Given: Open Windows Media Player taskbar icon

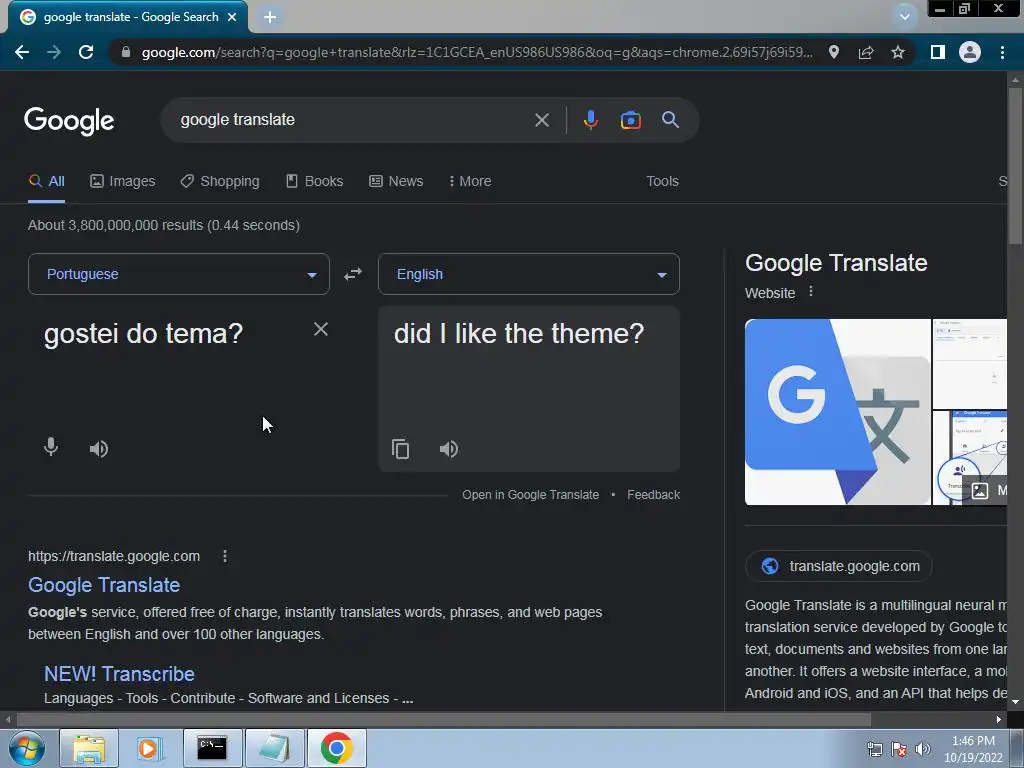Looking at the screenshot, I should click(150, 748).
